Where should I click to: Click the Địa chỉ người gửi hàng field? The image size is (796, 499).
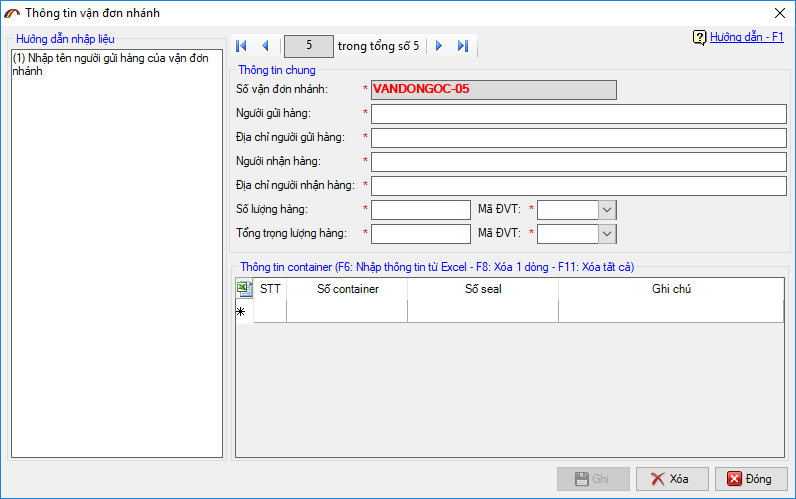pos(578,137)
